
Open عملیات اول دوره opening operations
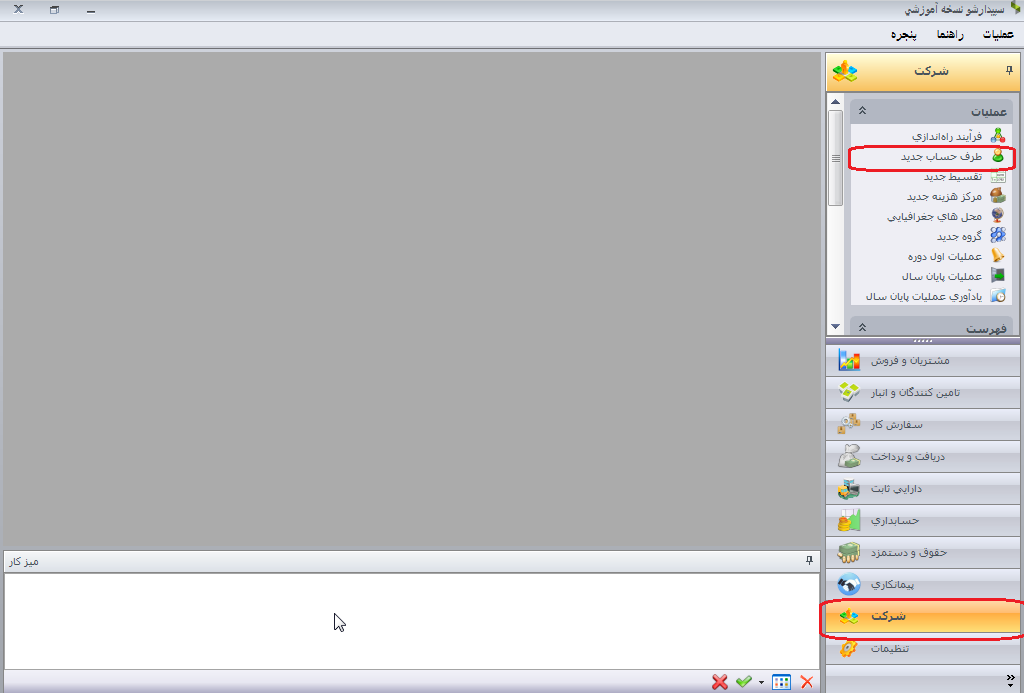(956, 256)
